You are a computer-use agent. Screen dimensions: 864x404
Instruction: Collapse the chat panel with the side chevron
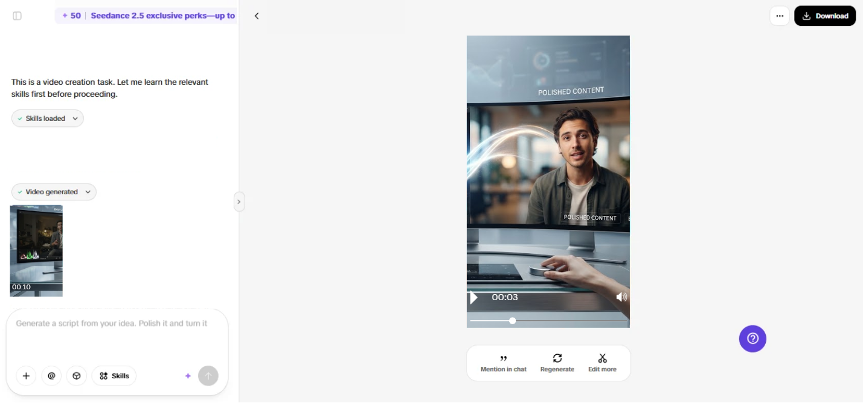tap(239, 202)
